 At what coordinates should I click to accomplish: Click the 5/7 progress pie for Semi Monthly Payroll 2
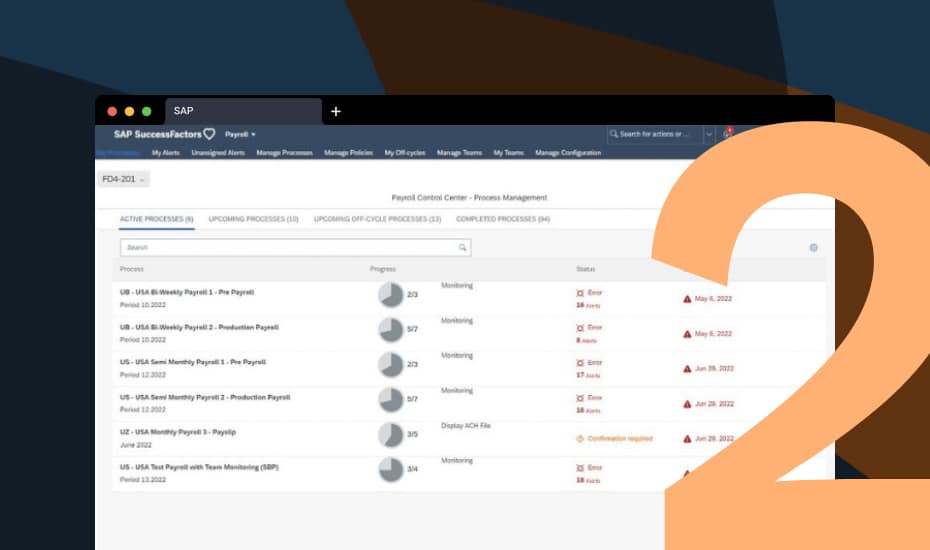coord(391,400)
